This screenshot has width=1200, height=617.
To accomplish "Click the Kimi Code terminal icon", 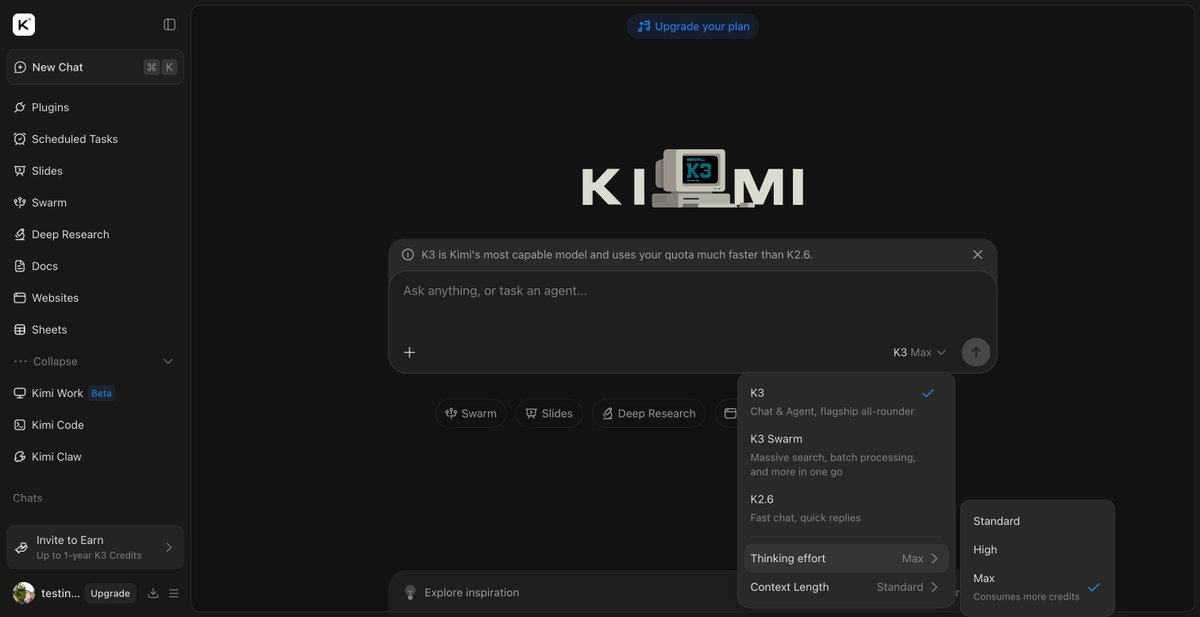I will [x=20, y=425].
